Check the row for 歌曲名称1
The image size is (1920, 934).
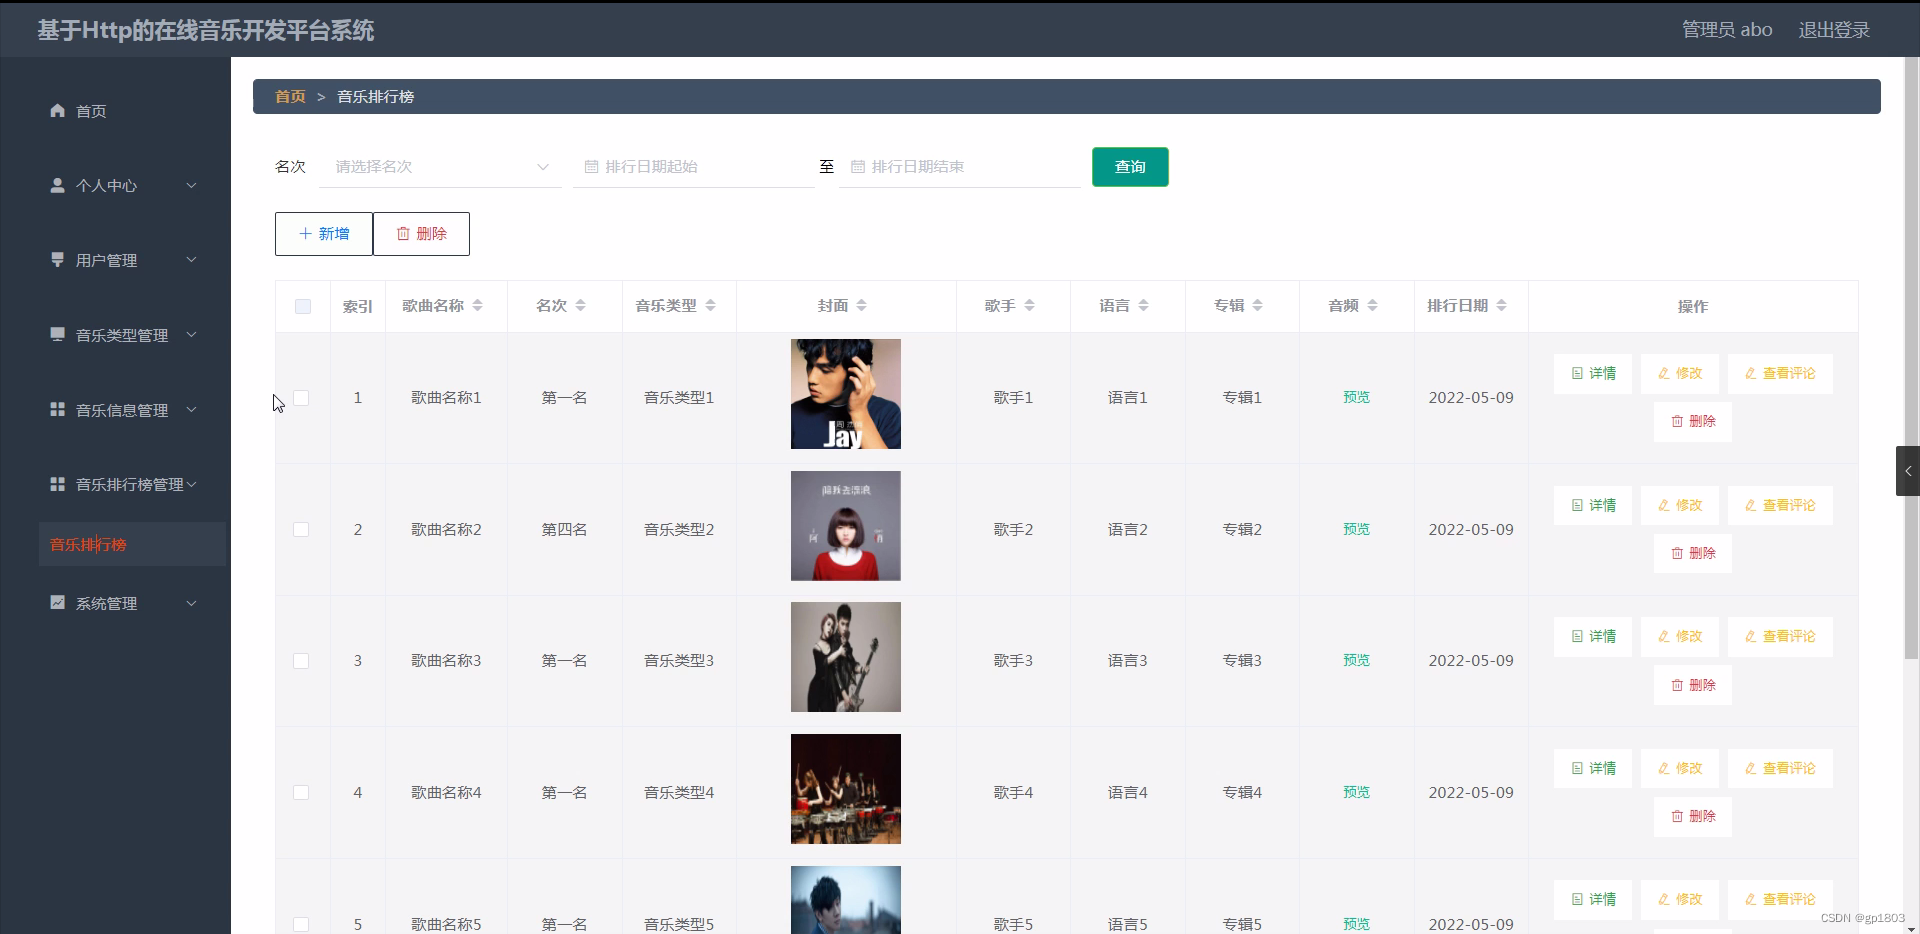click(x=301, y=398)
